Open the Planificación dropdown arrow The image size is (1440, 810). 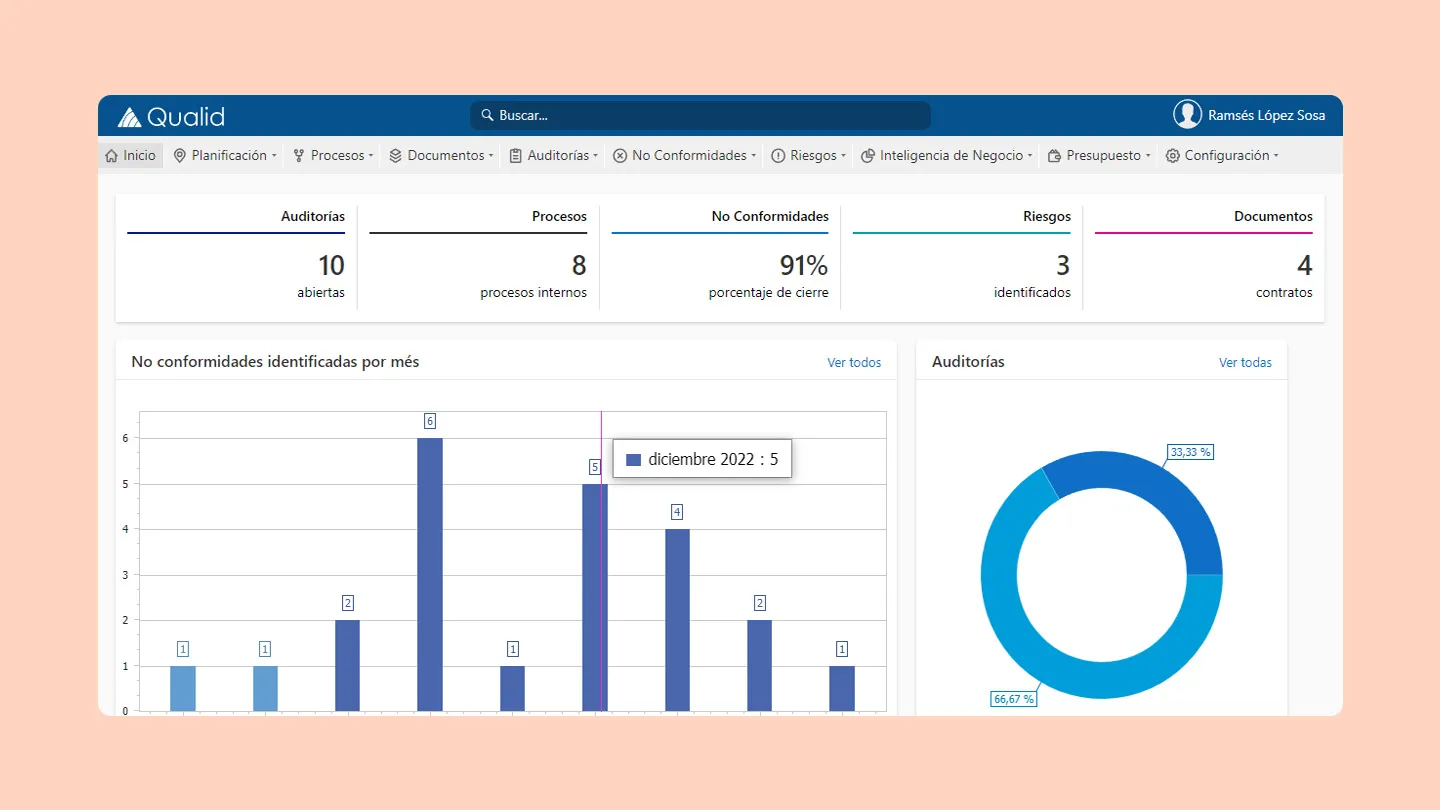click(274, 156)
